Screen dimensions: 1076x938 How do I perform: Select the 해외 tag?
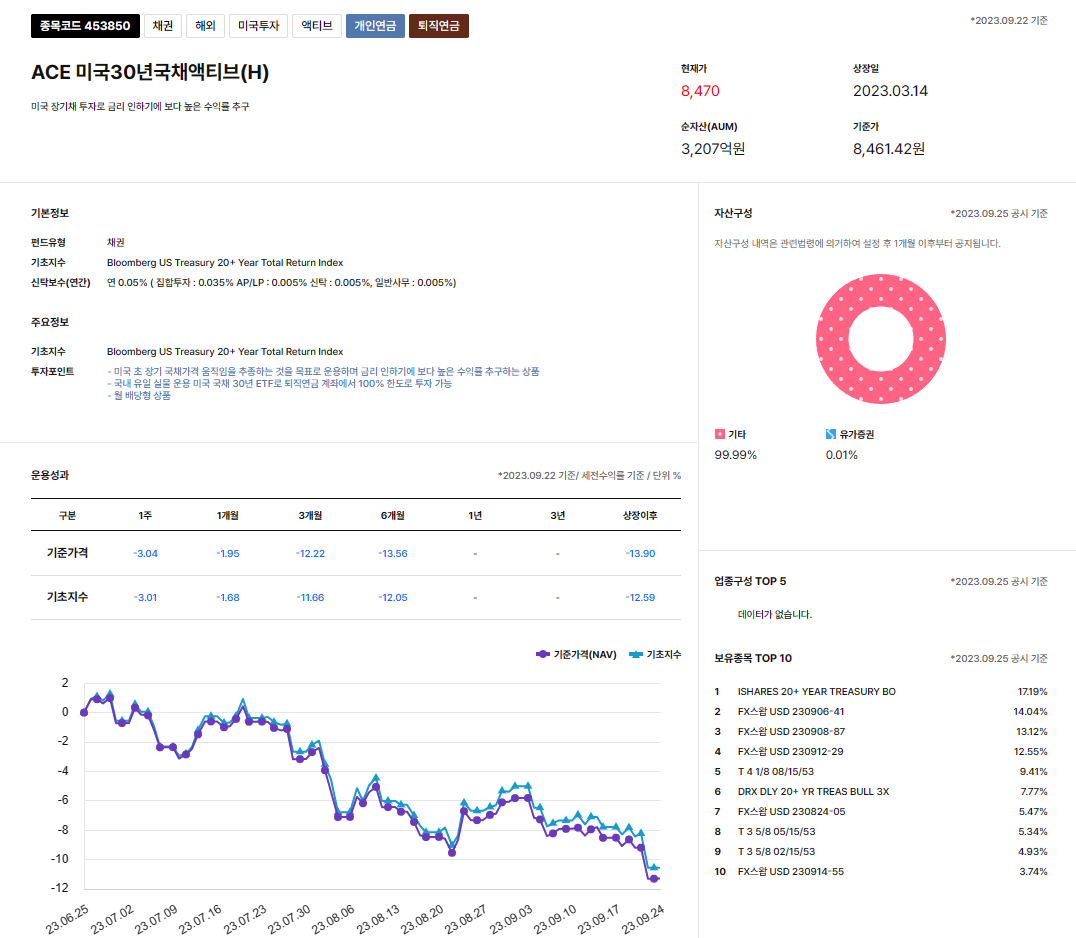(x=205, y=26)
